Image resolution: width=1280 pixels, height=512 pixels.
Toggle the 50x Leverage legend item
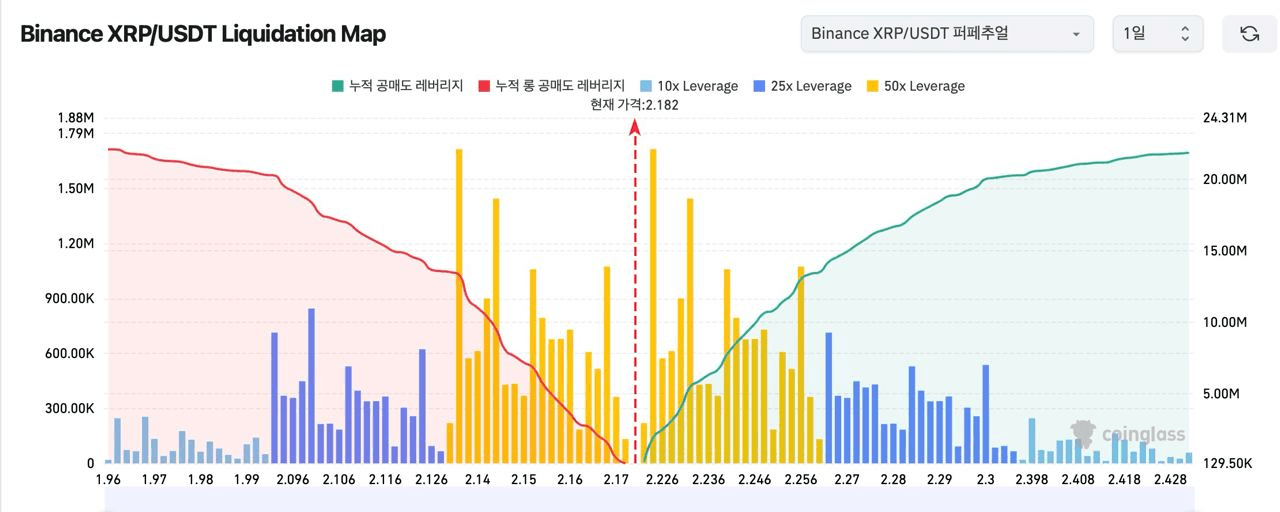915,86
